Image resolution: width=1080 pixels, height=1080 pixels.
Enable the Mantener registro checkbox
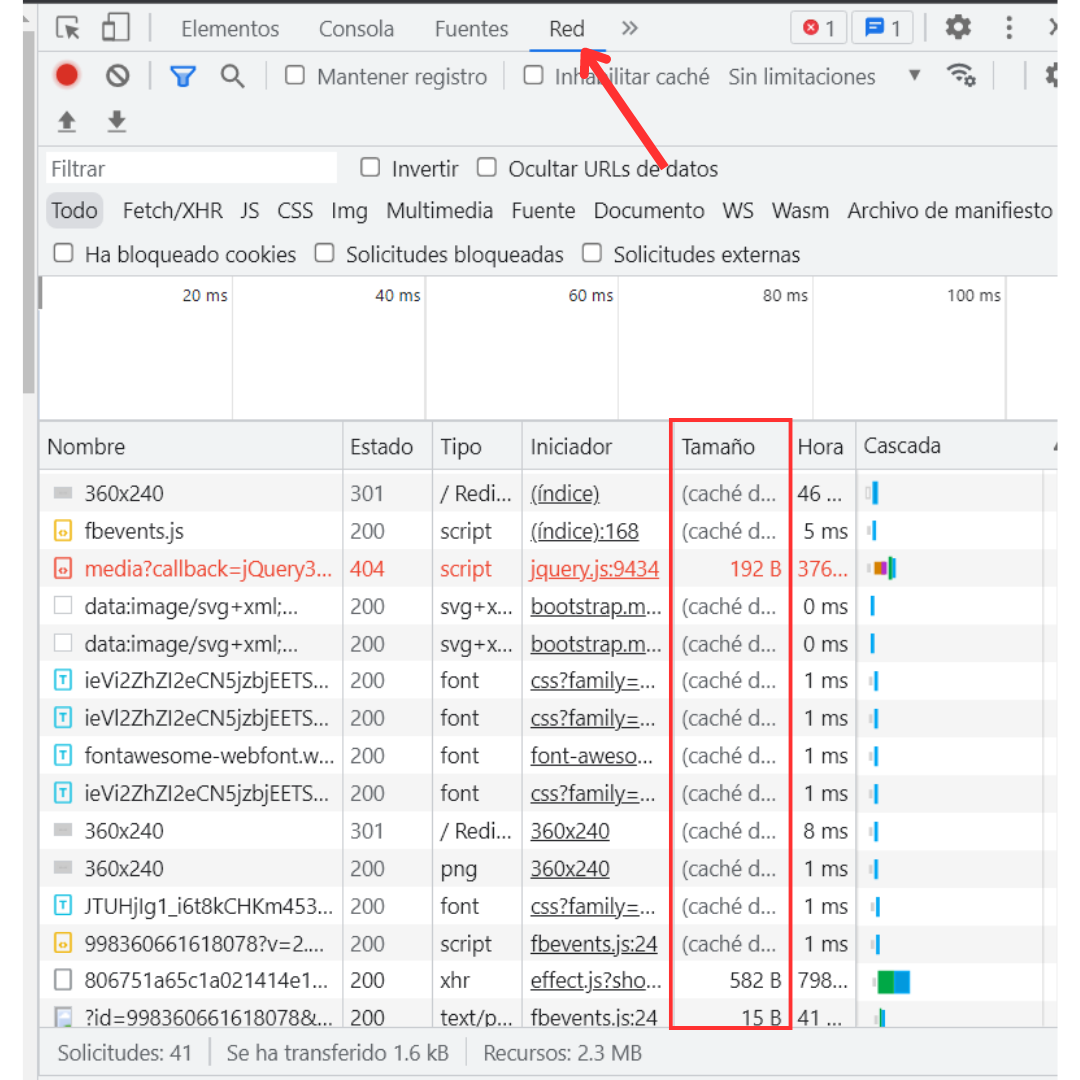coord(295,76)
